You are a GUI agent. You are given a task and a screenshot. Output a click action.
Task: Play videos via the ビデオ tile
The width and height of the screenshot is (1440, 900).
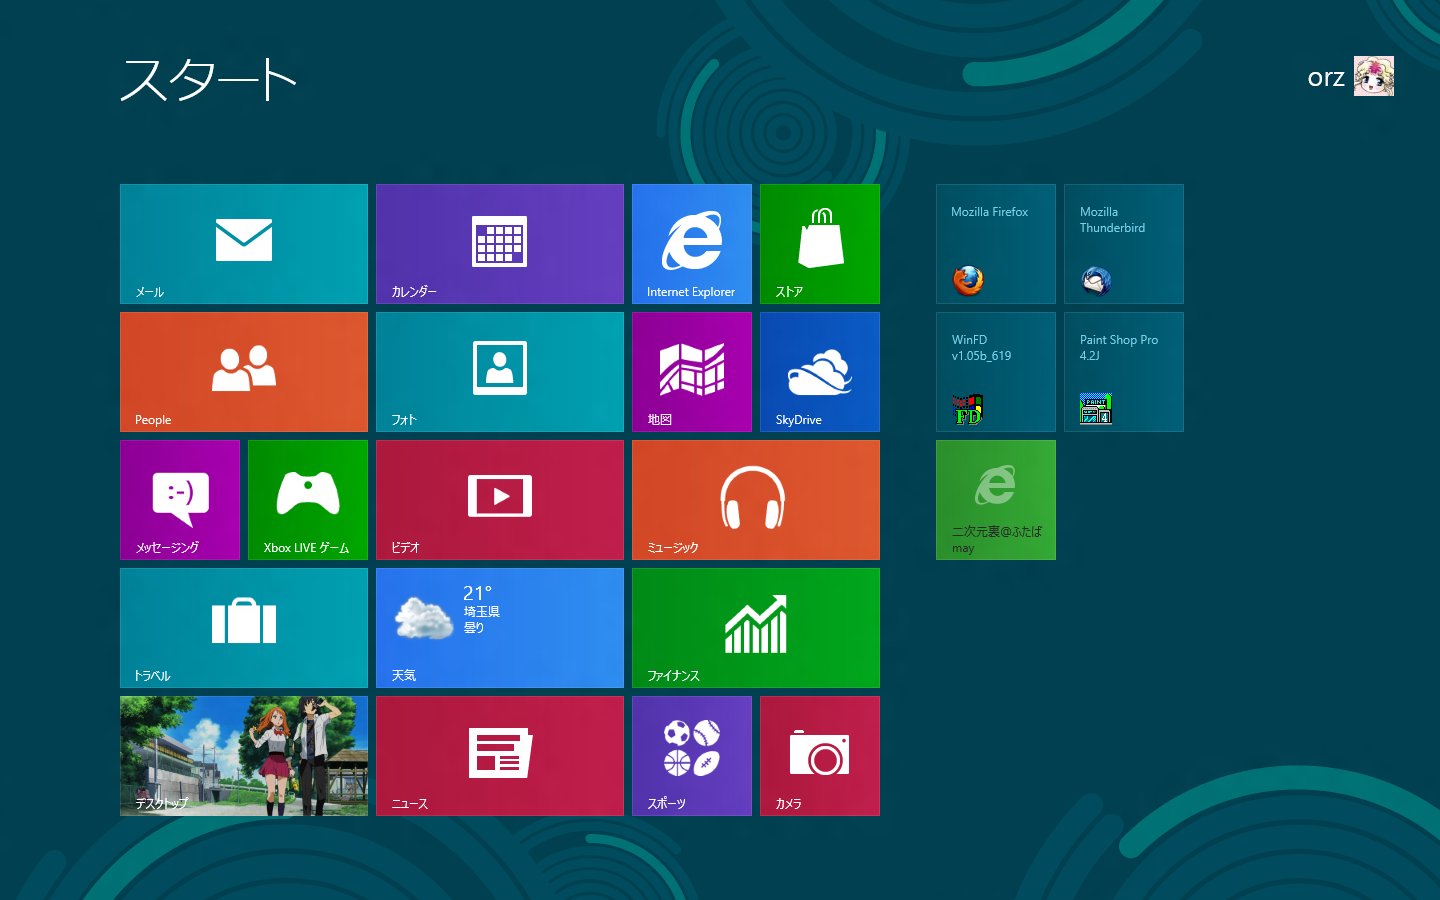(x=500, y=500)
